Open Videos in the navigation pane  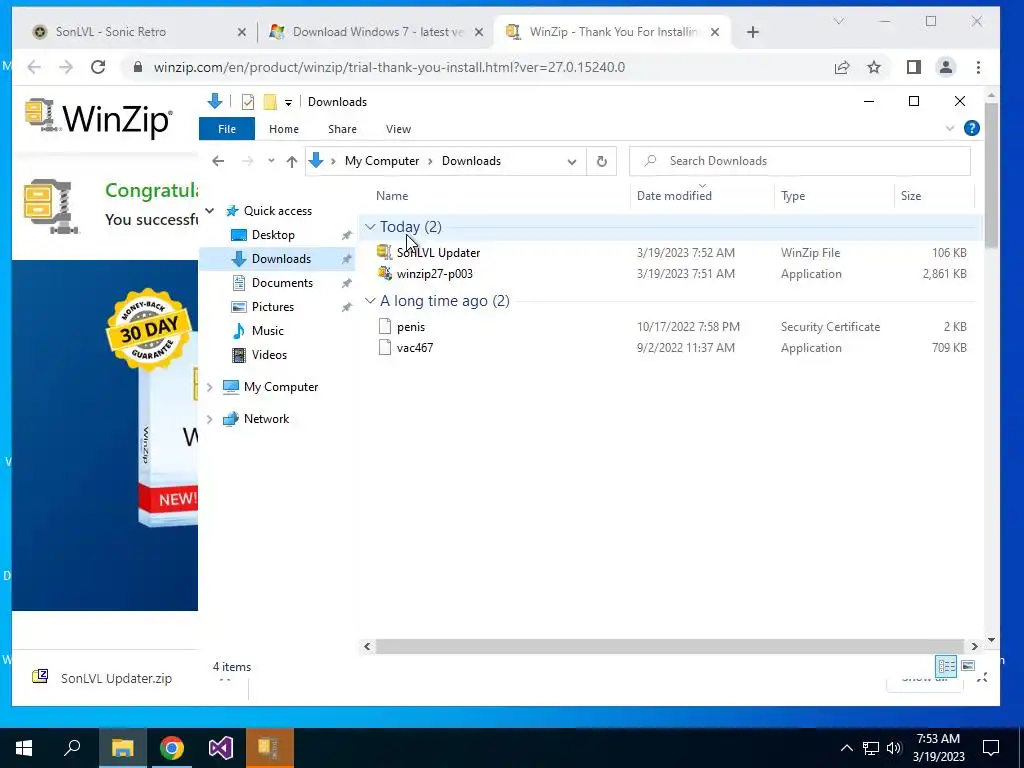(x=269, y=355)
